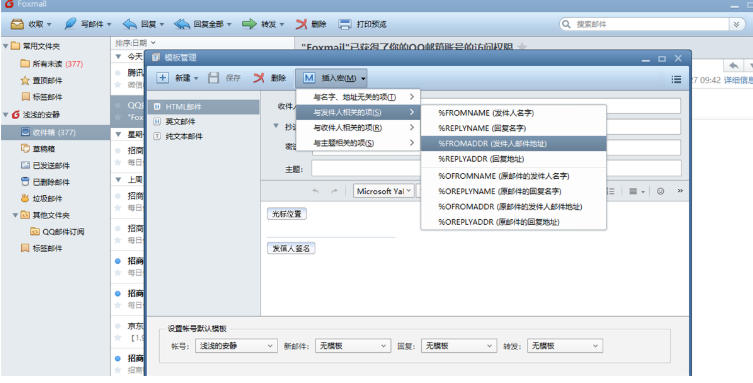Click the 详细信息 link in reading pane
Viewport: 753px width, 383px height.
[x=738, y=80]
